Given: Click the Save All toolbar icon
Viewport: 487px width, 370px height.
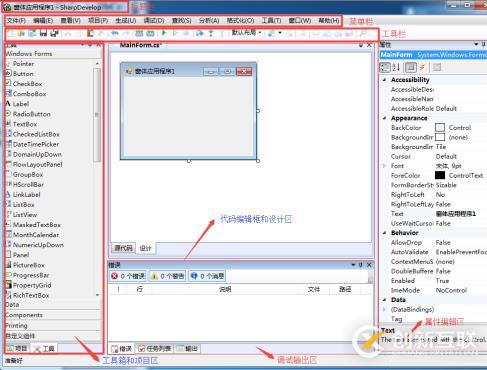Looking at the screenshot, I should (x=54, y=33).
